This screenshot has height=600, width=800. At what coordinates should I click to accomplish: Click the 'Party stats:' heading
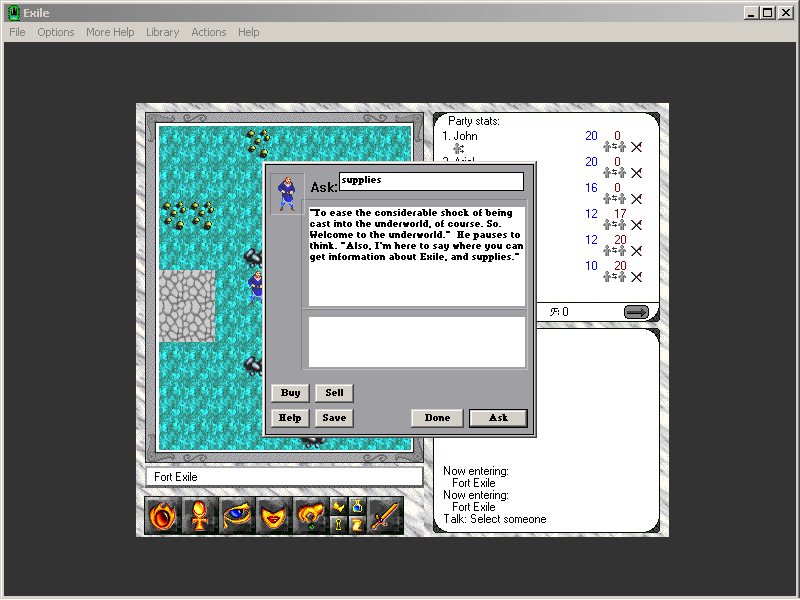[473, 121]
